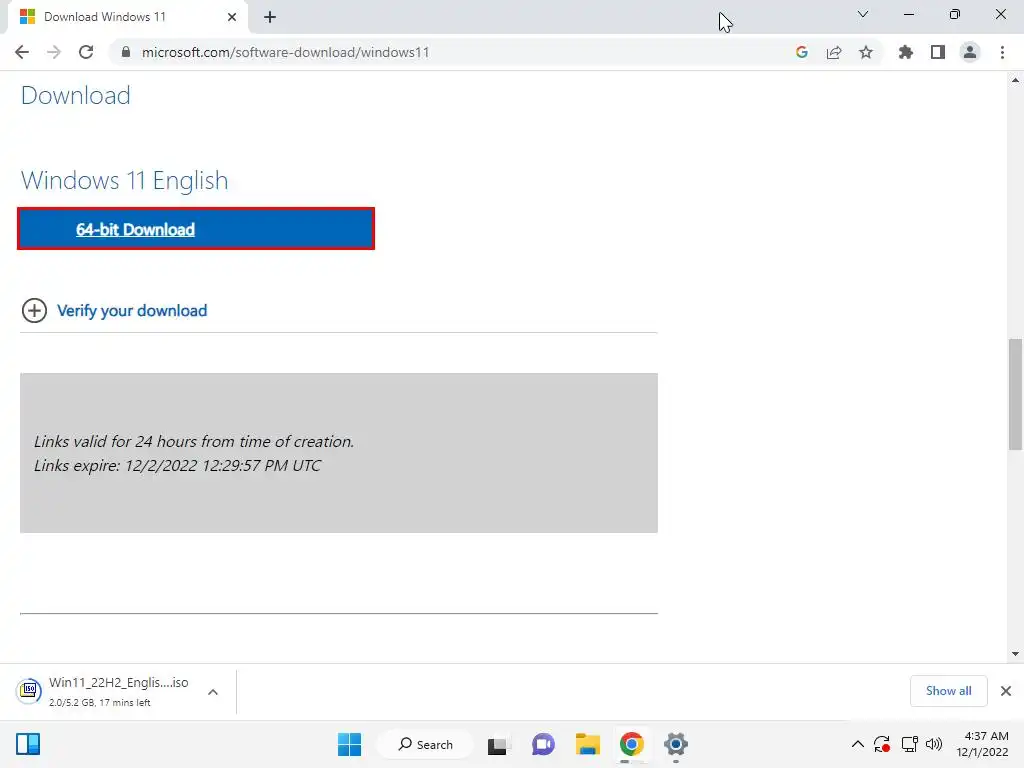Click the taskbar Search box
The image size is (1024, 768).
point(425,744)
